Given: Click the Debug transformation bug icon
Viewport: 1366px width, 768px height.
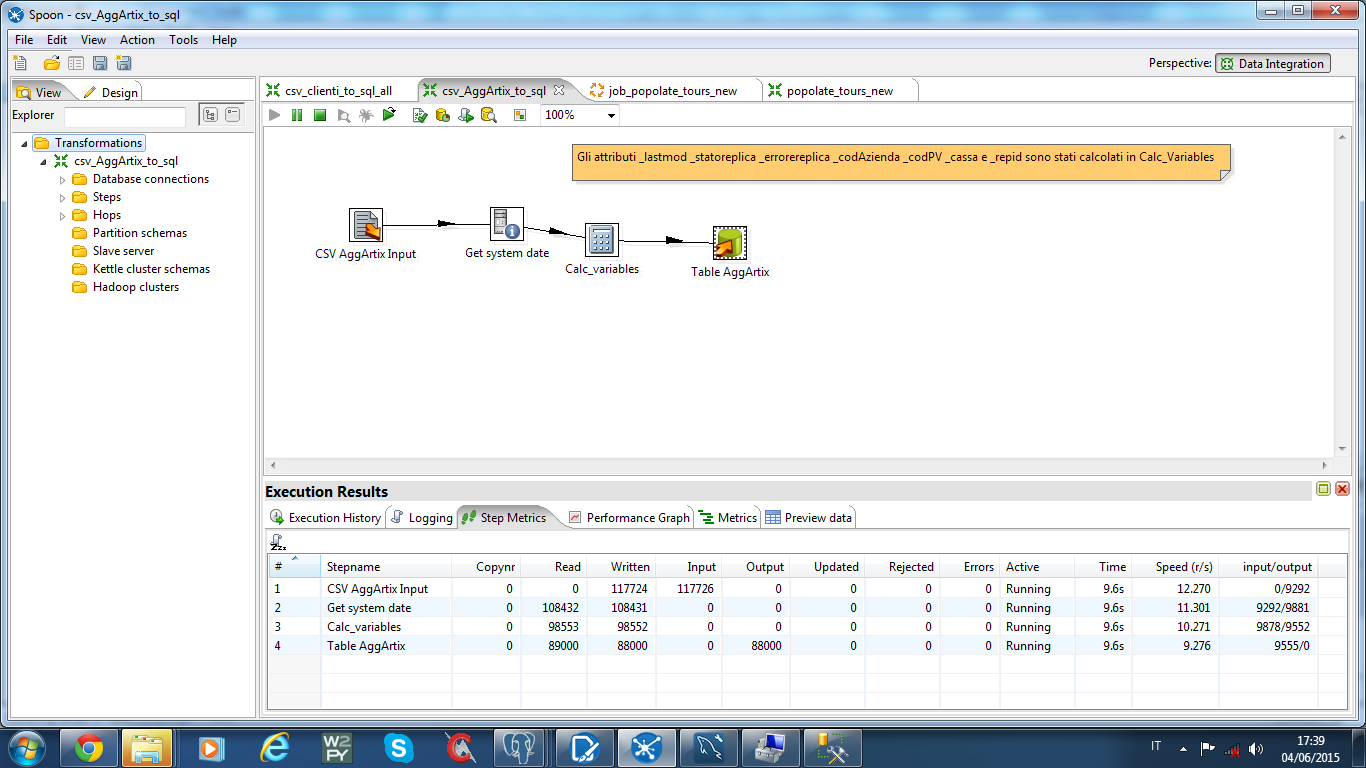Looking at the screenshot, I should pyautogui.click(x=366, y=115).
